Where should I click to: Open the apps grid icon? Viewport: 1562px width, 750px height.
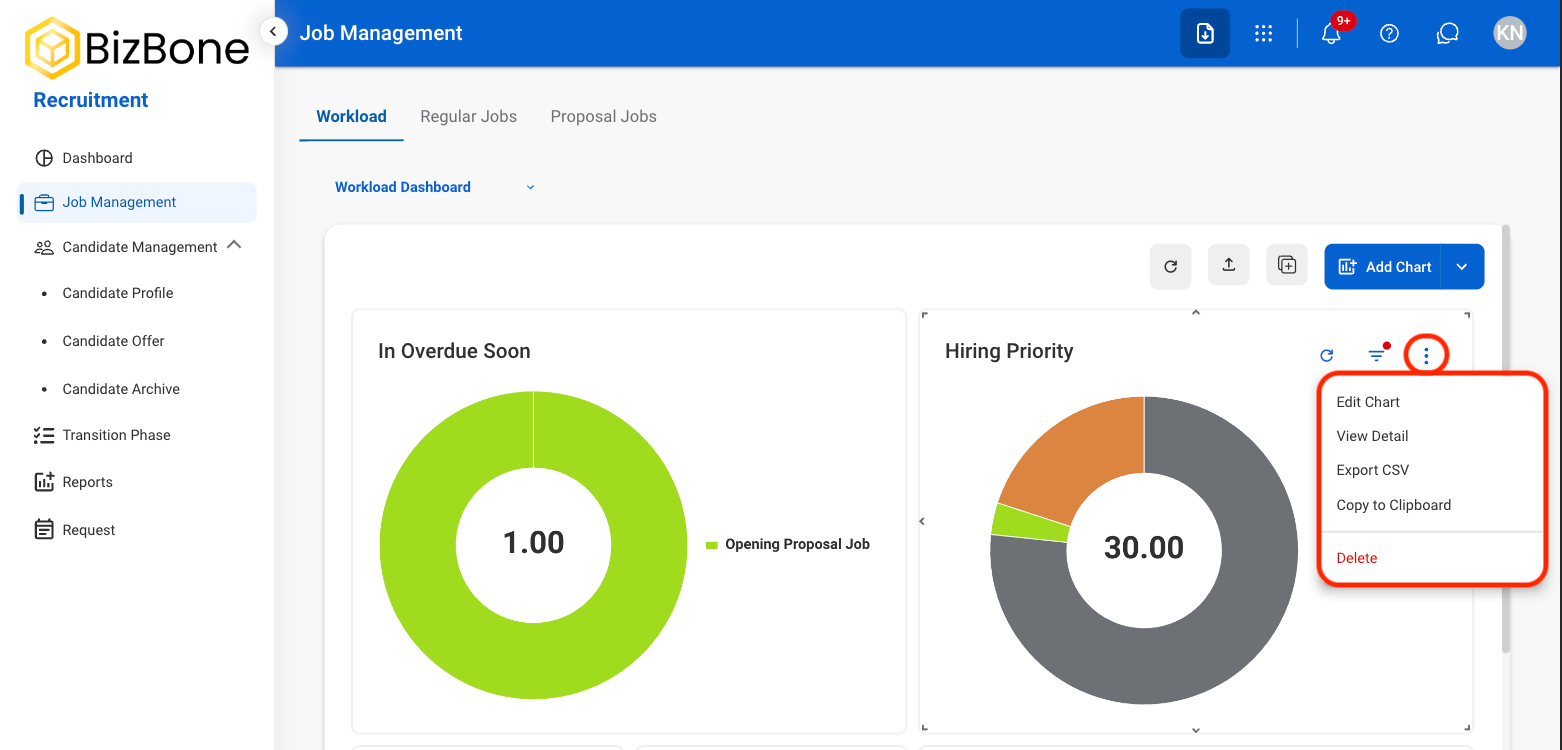click(x=1263, y=33)
